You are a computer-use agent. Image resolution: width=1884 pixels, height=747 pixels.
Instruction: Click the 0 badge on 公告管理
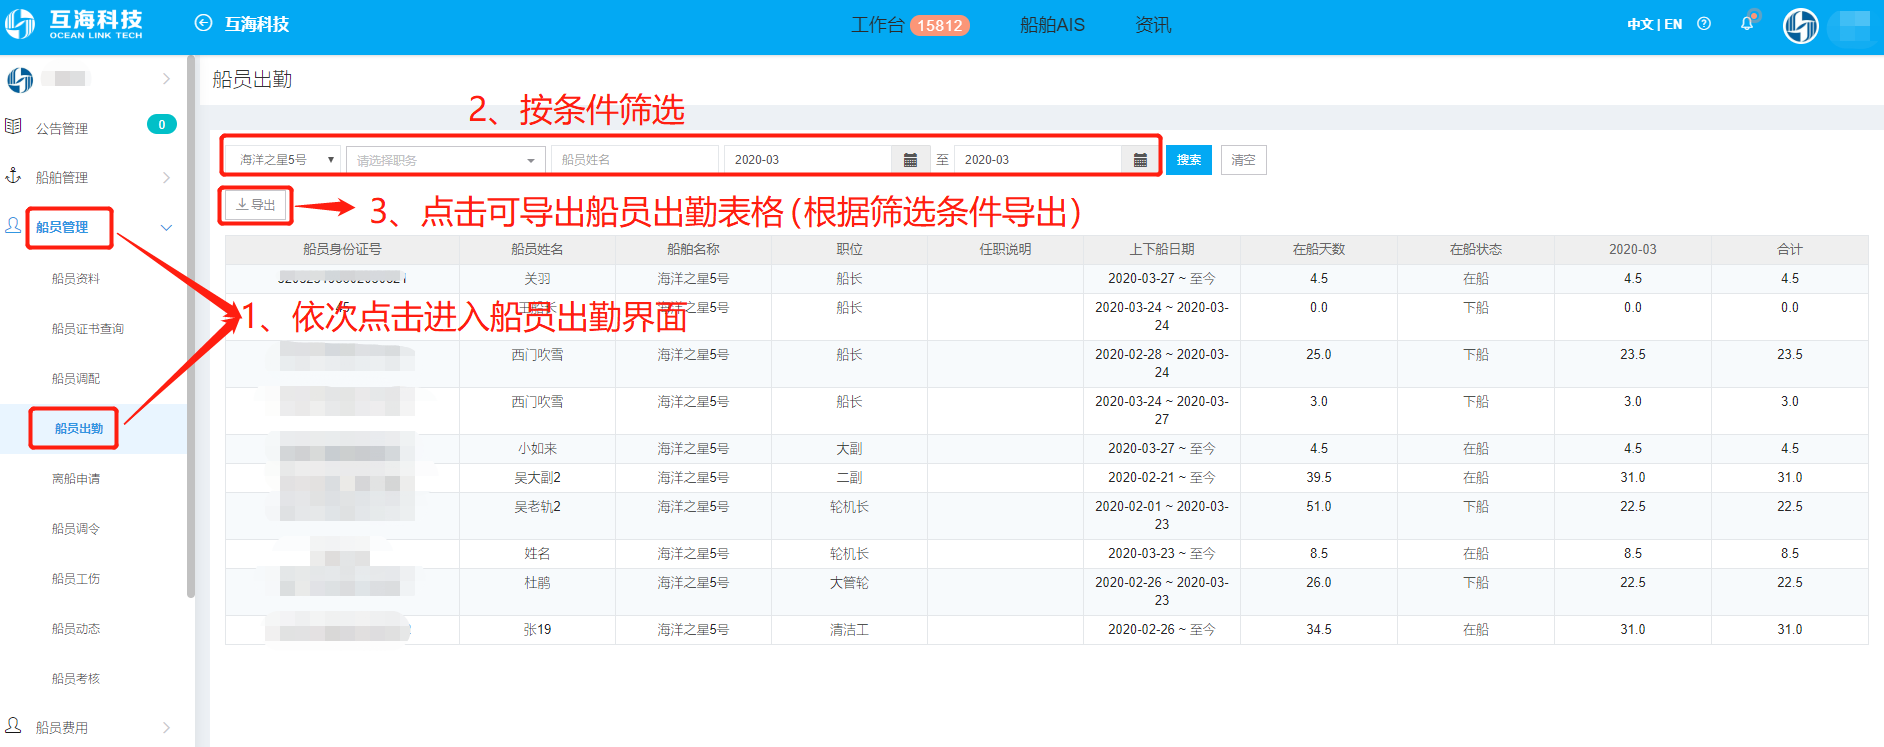(162, 124)
